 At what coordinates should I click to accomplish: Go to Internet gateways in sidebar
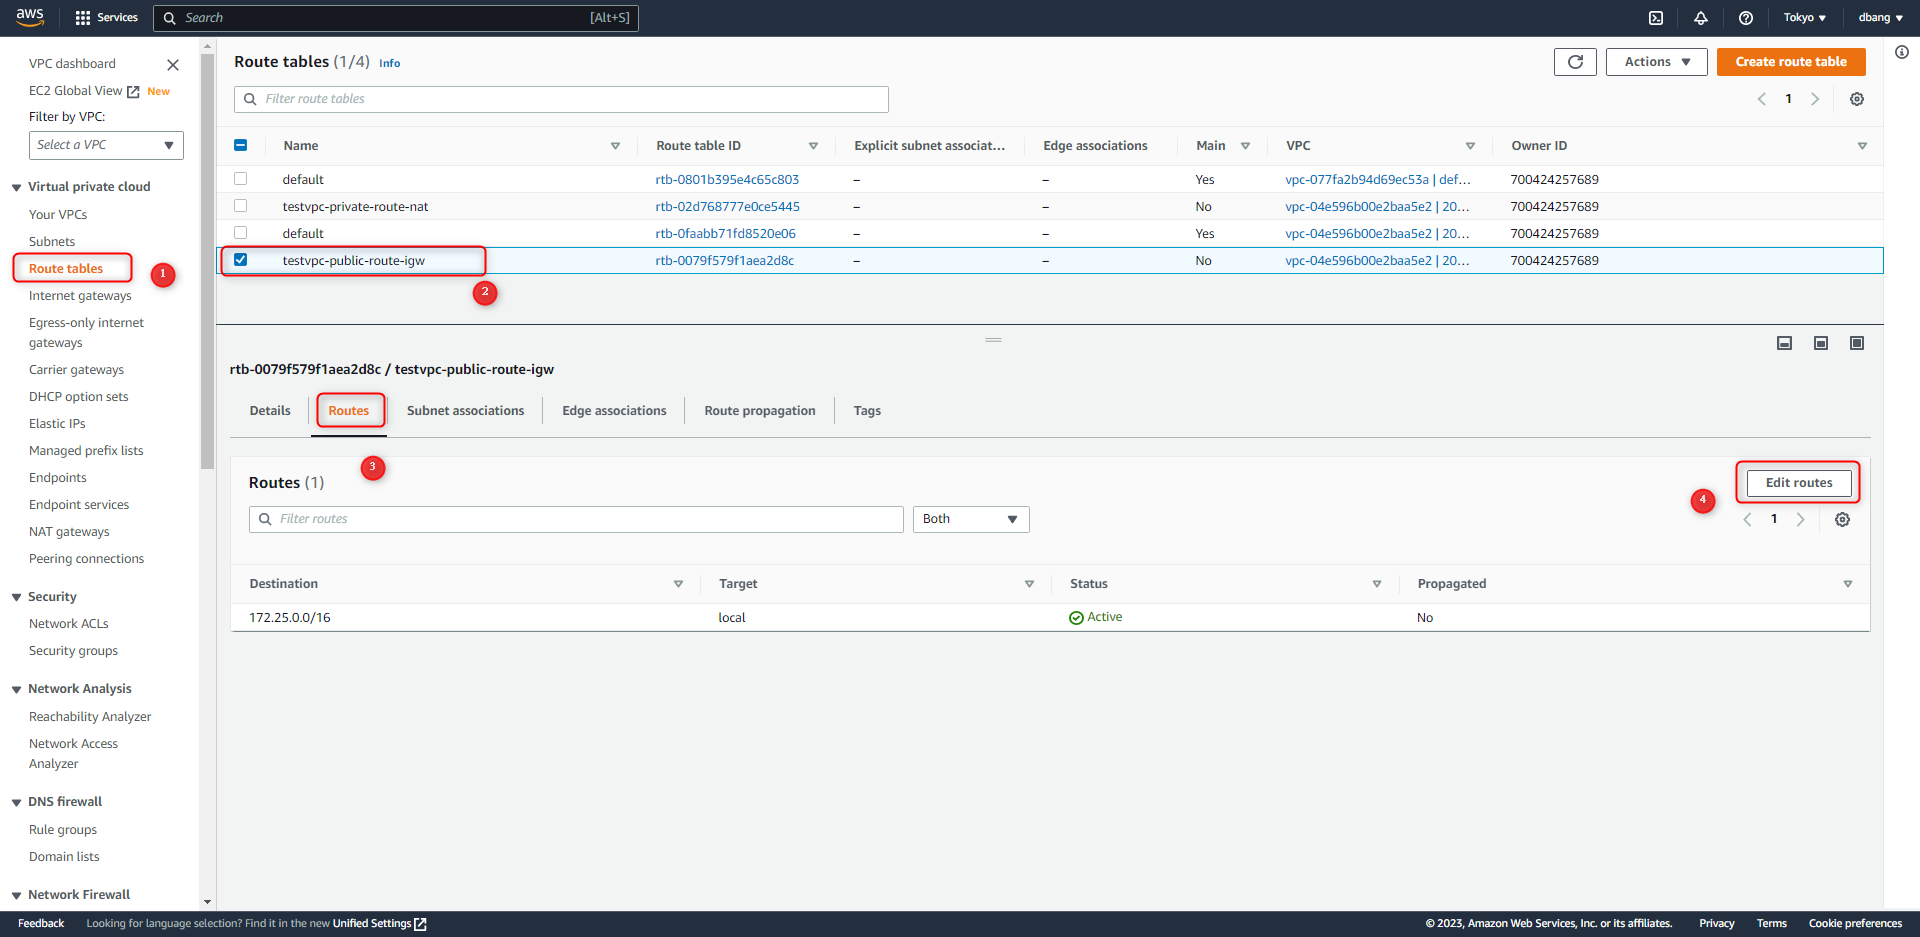[x=80, y=296]
